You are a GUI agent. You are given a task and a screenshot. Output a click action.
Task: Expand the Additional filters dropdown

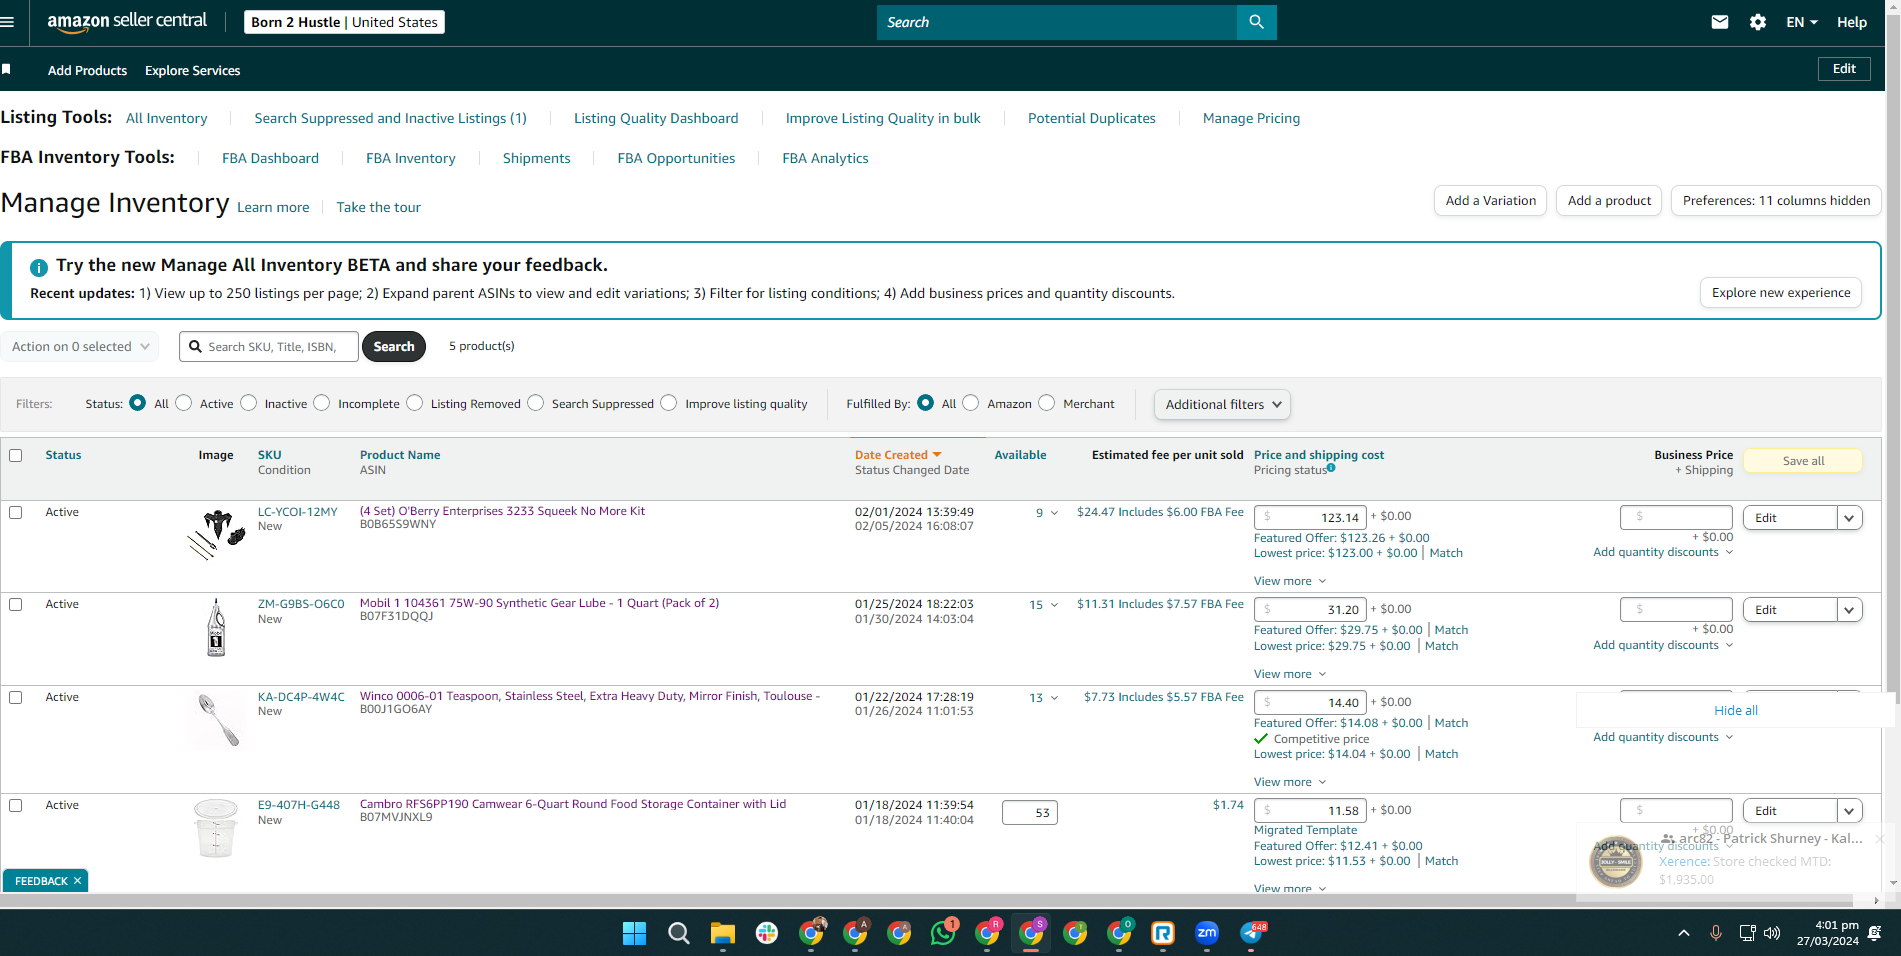1222,404
